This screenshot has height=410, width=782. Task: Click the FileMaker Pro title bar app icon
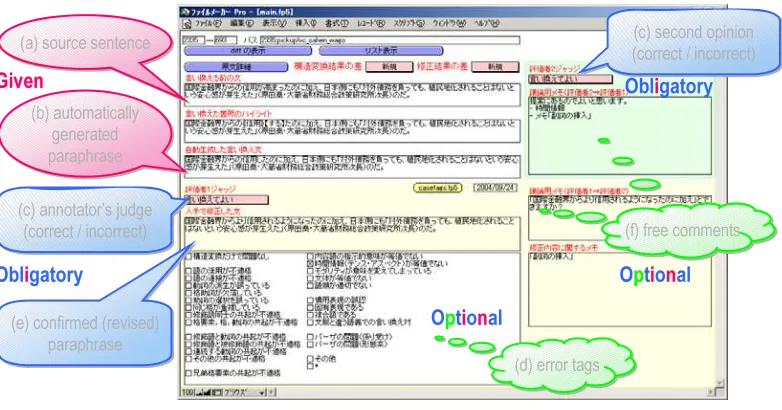coord(185,11)
